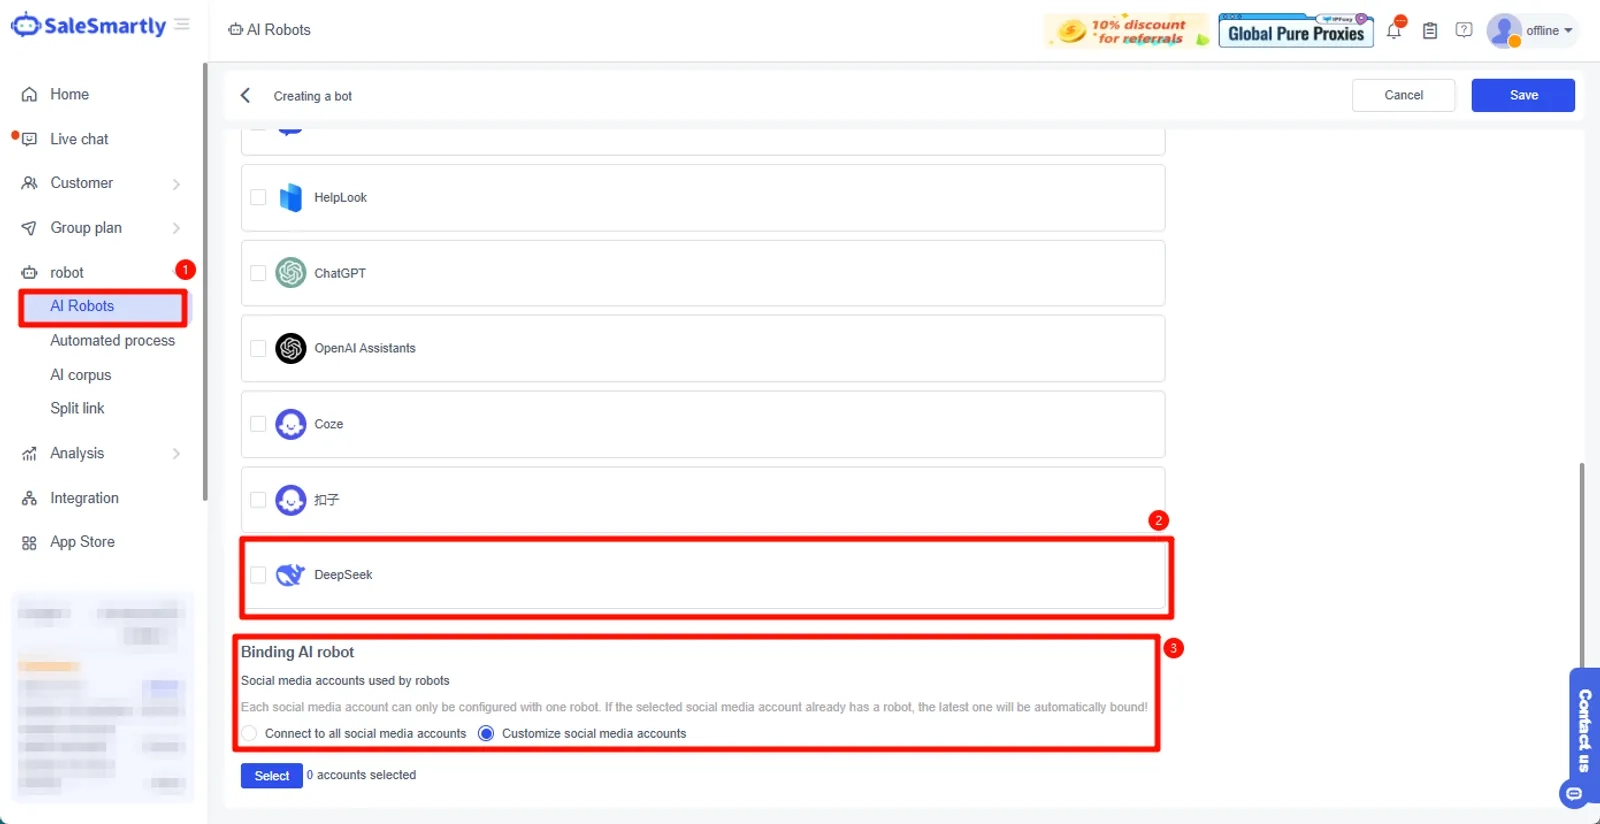Expand the Analysis menu chevron
This screenshot has width=1600, height=824.
coord(176,453)
